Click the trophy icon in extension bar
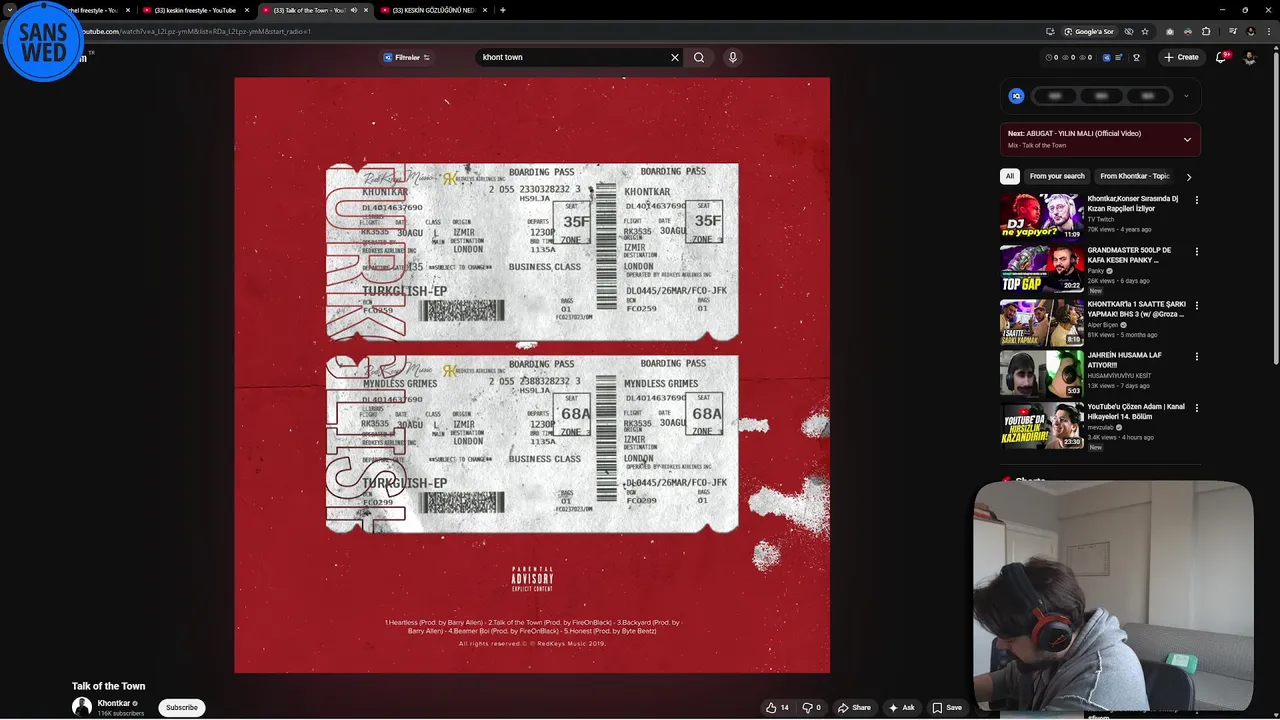This screenshot has height=720, width=1280. coord(1136,57)
